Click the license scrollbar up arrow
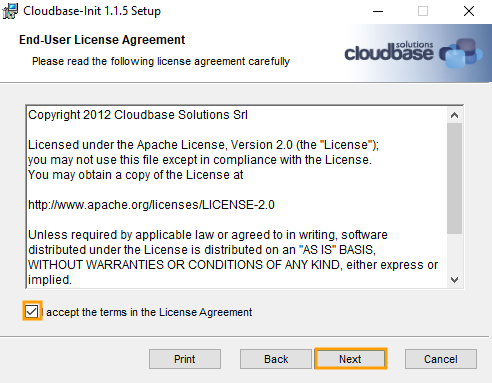Image resolution: width=492 pixels, height=383 pixels. click(454, 115)
